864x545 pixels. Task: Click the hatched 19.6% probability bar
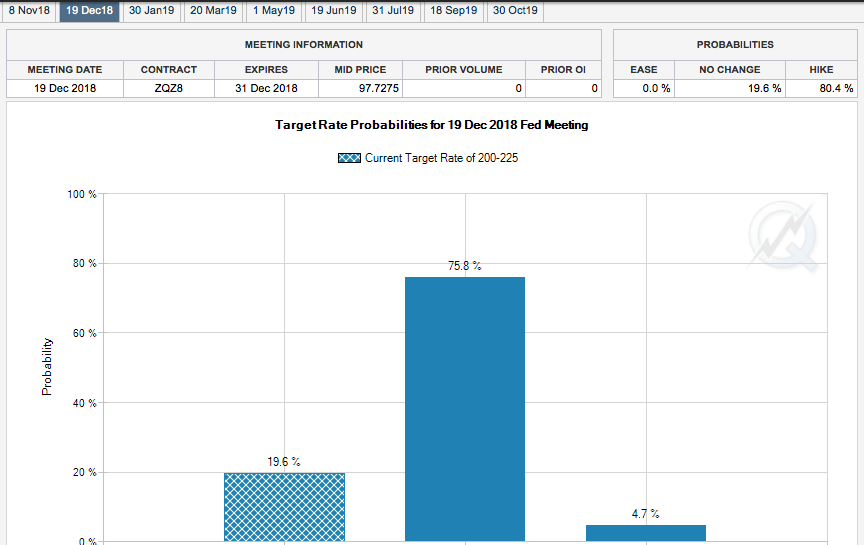pyautogui.click(x=284, y=507)
